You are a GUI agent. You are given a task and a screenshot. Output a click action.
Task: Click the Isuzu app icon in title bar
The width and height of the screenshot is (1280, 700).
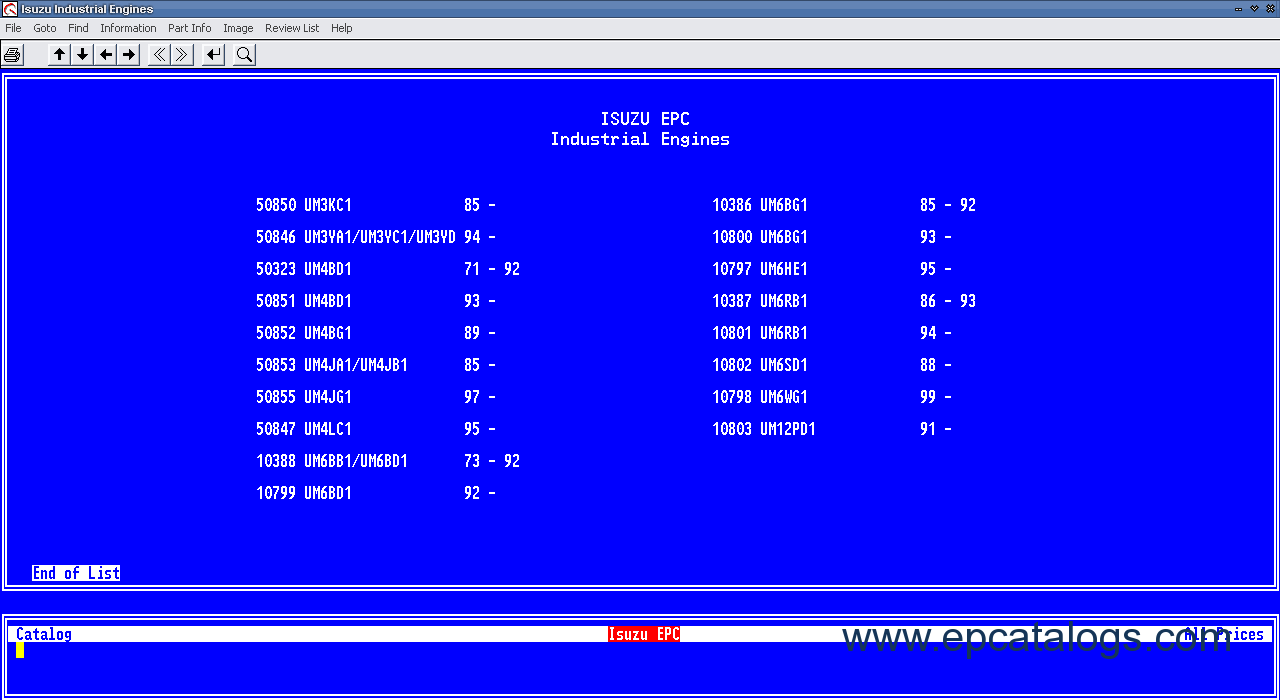coord(9,9)
